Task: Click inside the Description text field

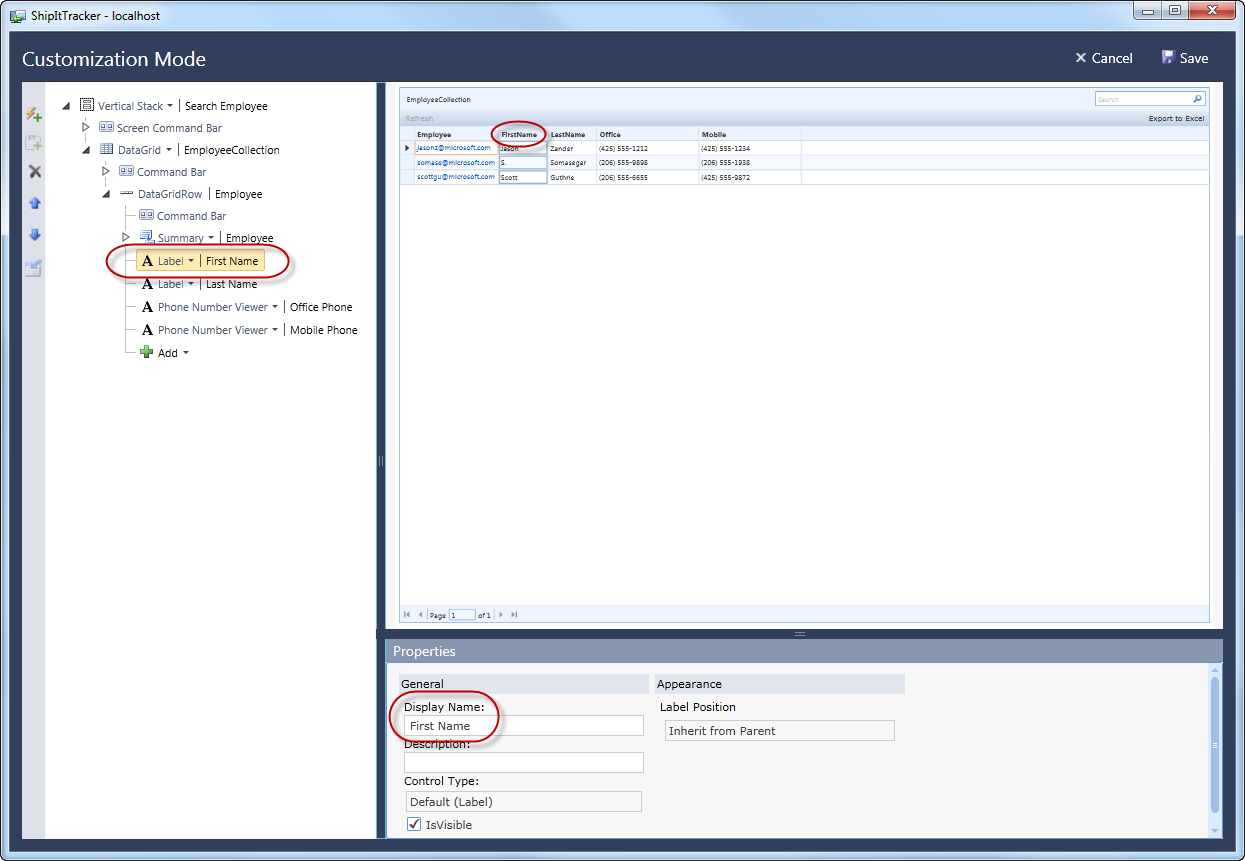Action: [523, 762]
